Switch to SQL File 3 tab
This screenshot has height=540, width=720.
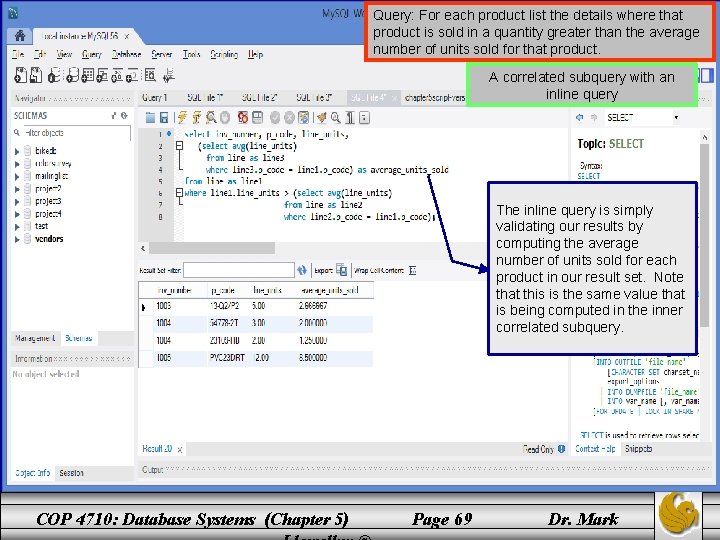(314, 97)
